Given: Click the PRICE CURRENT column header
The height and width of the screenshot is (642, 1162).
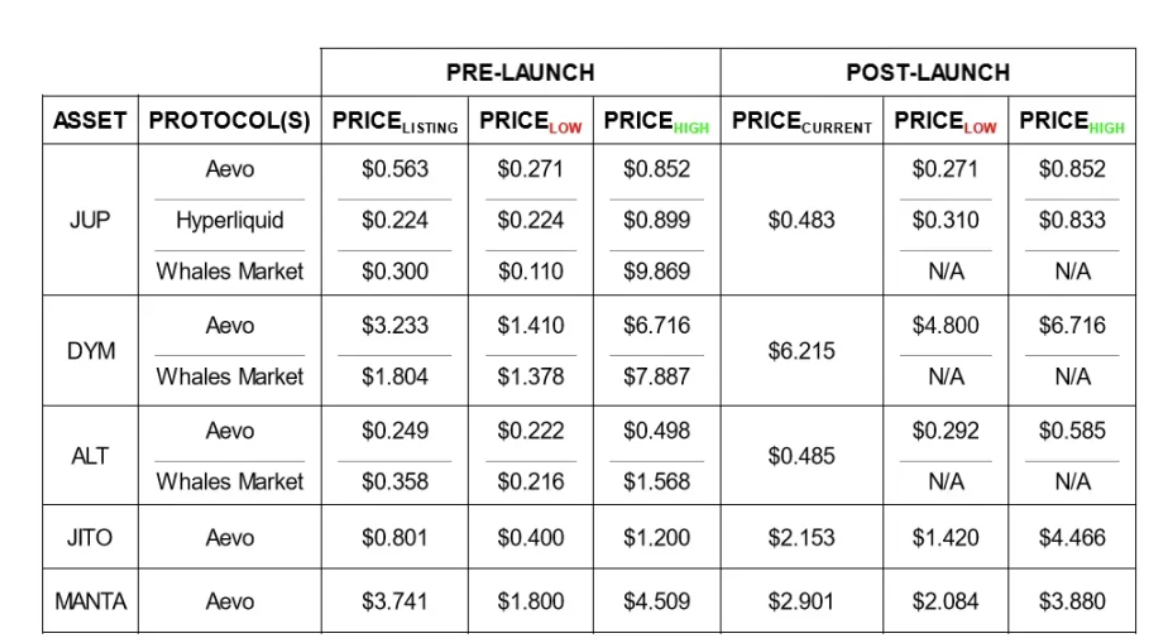Looking at the screenshot, I should (x=801, y=122).
